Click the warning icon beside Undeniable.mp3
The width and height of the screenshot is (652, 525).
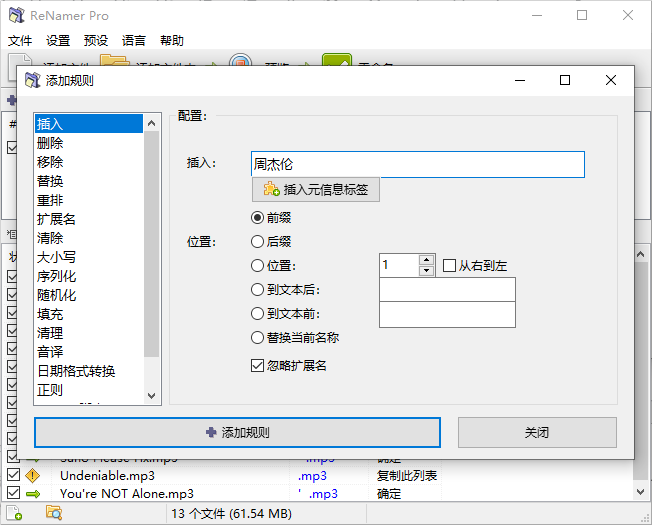click(32, 476)
